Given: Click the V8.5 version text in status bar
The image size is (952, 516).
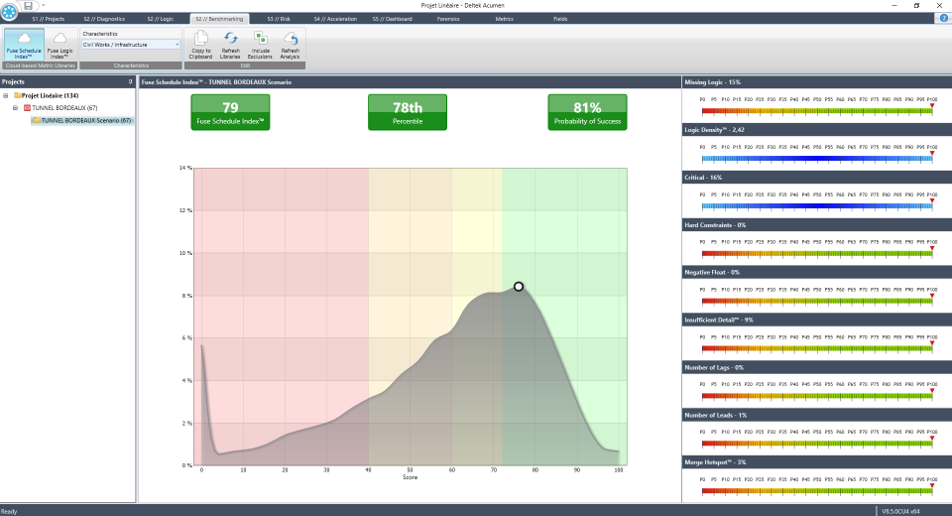Looking at the screenshot, I should (900, 511).
